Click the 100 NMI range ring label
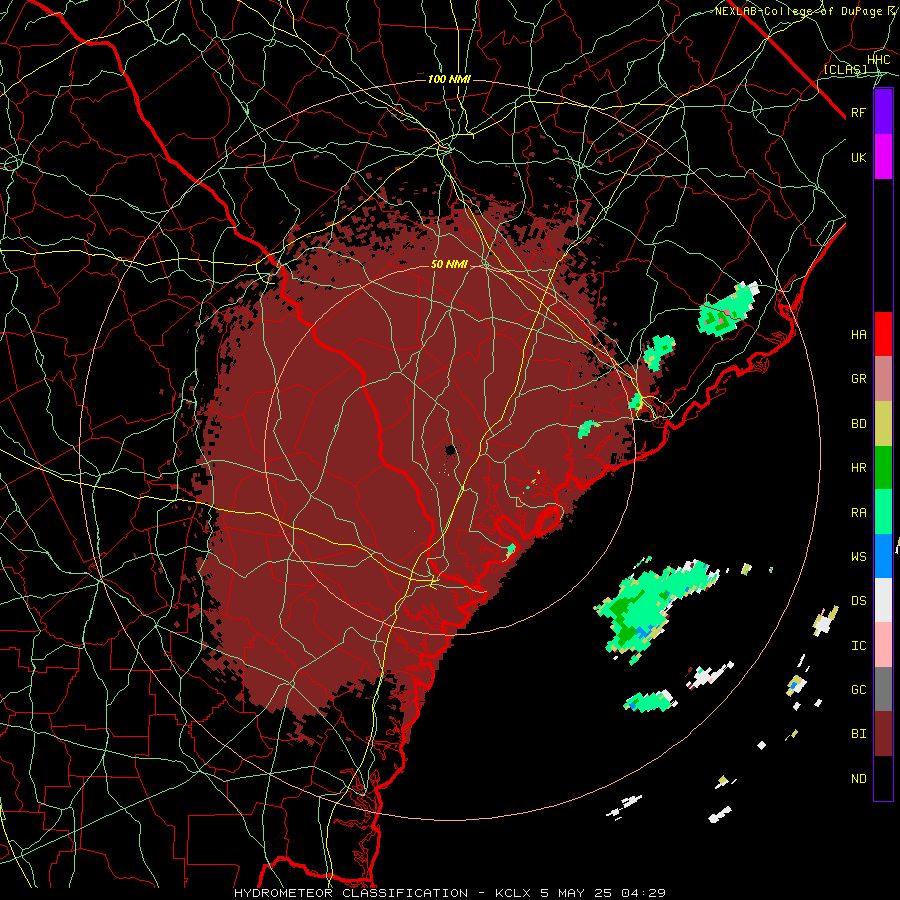900x900 pixels. click(449, 79)
